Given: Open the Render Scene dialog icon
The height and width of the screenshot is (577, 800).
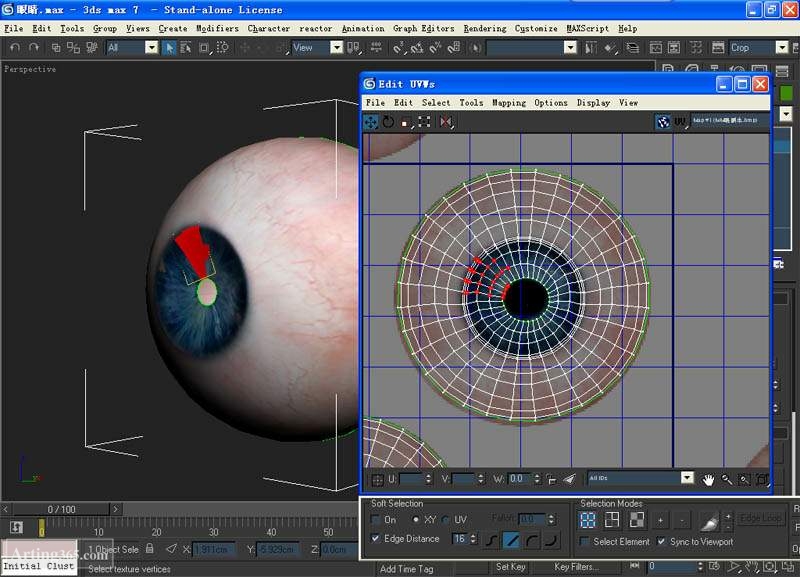Looking at the screenshot, I should coord(718,47).
